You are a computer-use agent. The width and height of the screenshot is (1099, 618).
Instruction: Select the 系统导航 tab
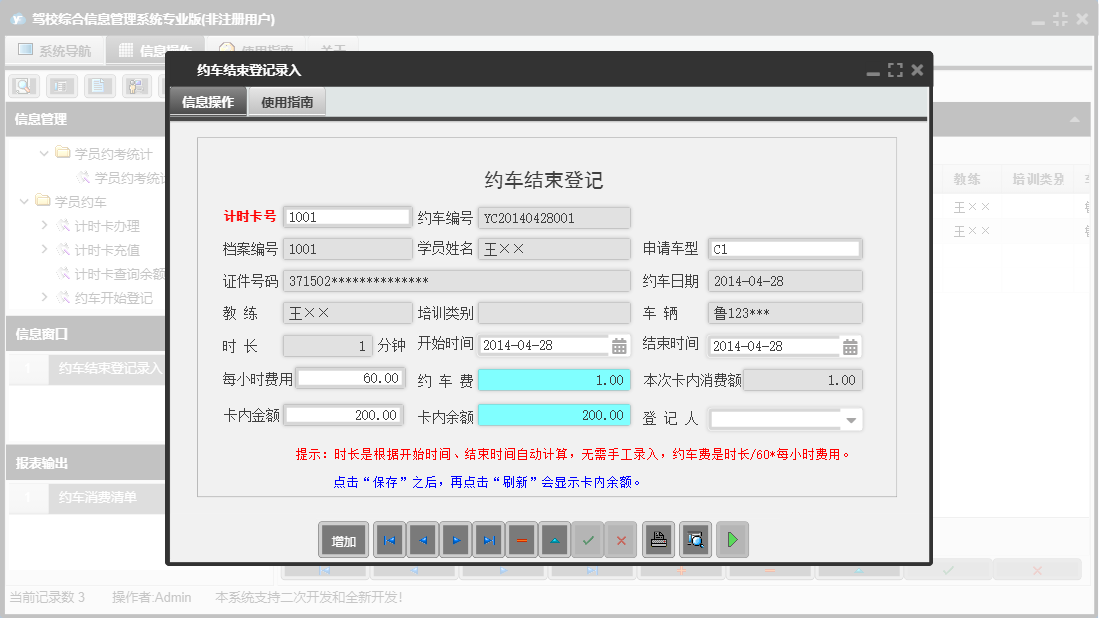tap(55, 49)
